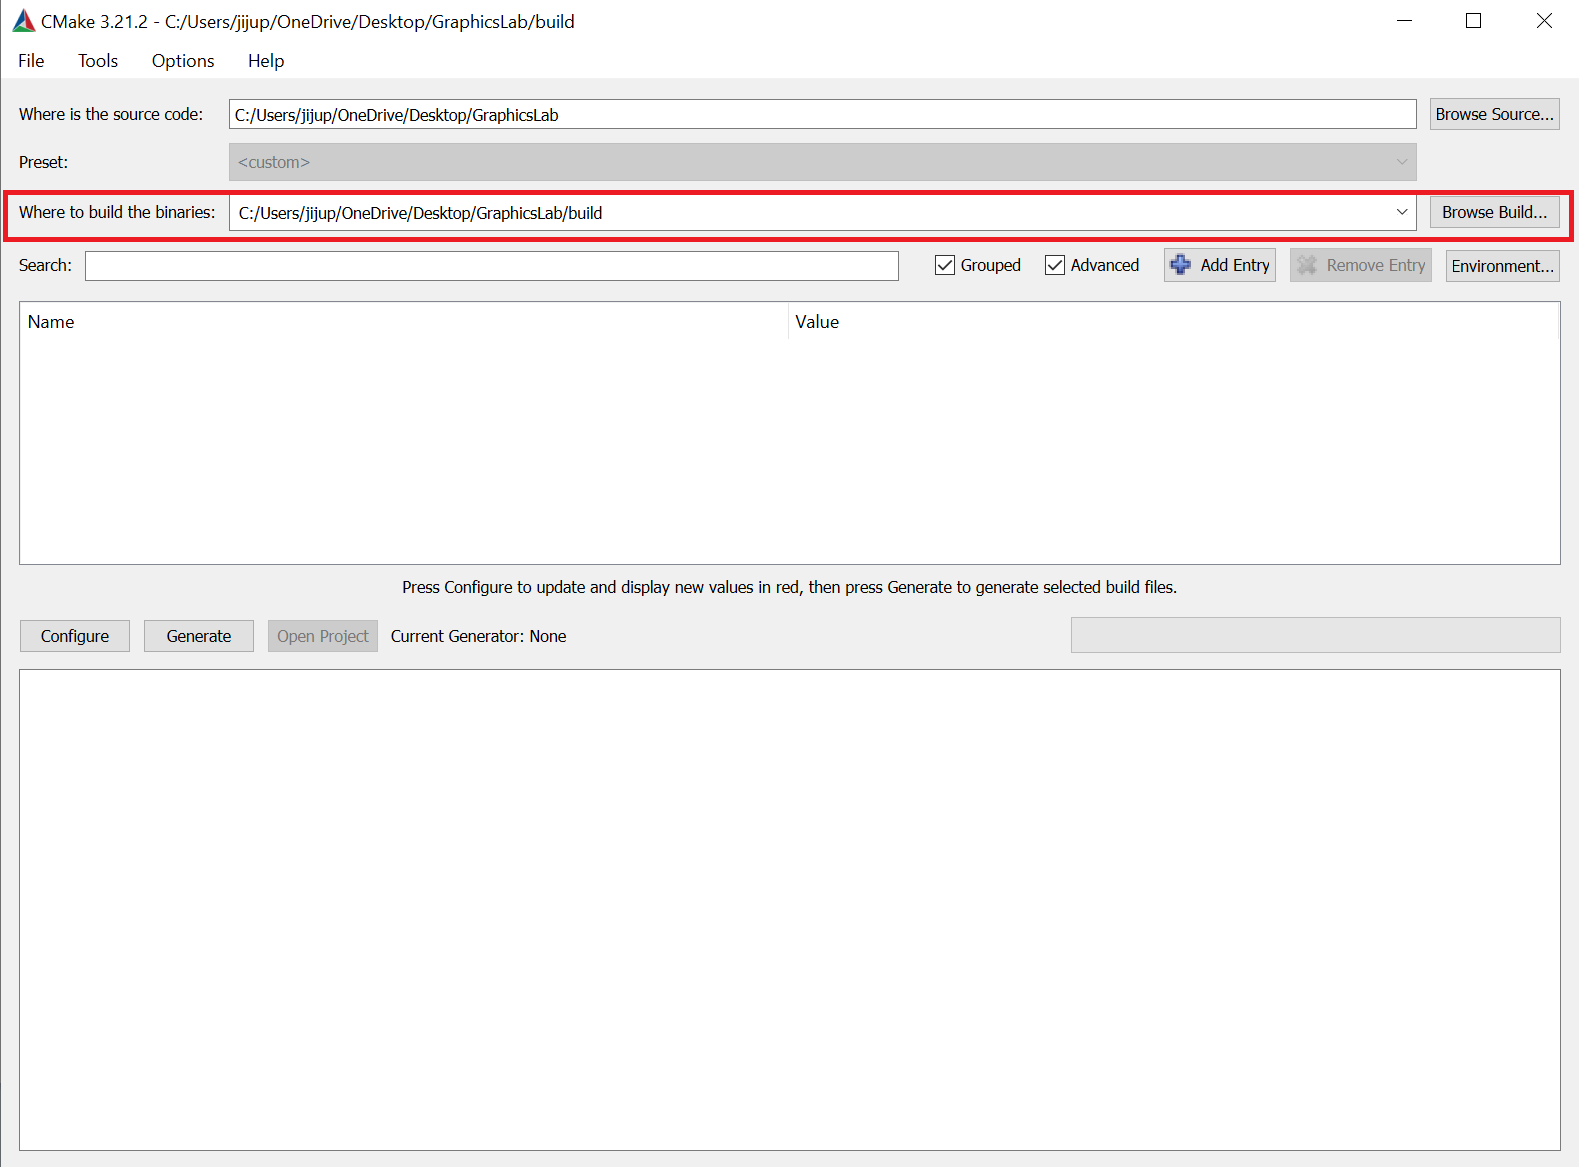The height and width of the screenshot is (1167, 1579).
Task: Click into the Search field
Action: (x=492, y=265)
